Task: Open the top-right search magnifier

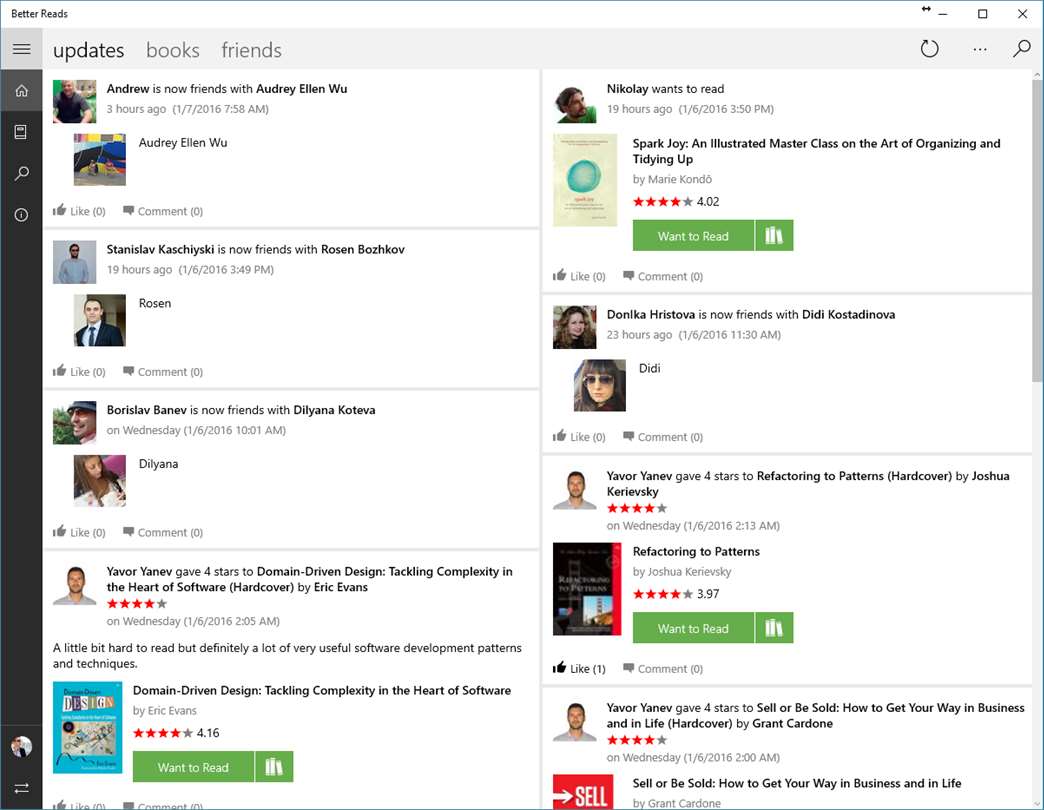Action: (x=1021, y=49)
